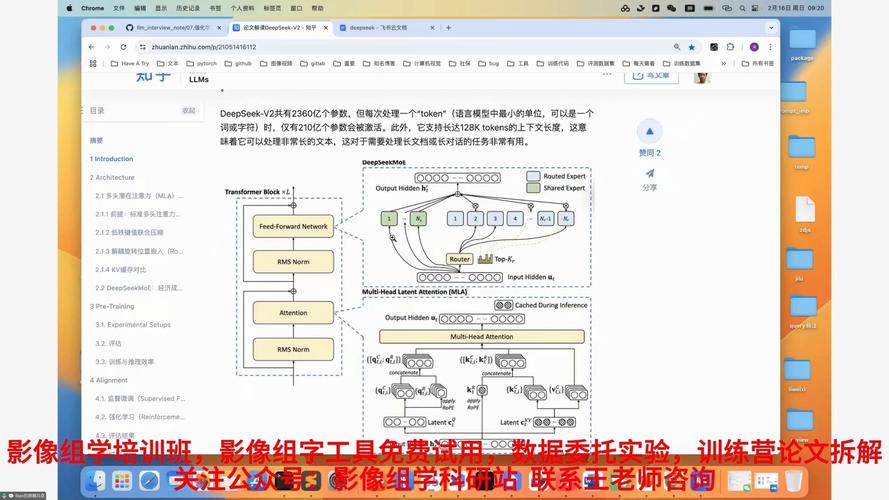The height and width of the screenshot is (500, 889).
Task: Jump to 1 Introduction in contents
Action: (111, 159)
